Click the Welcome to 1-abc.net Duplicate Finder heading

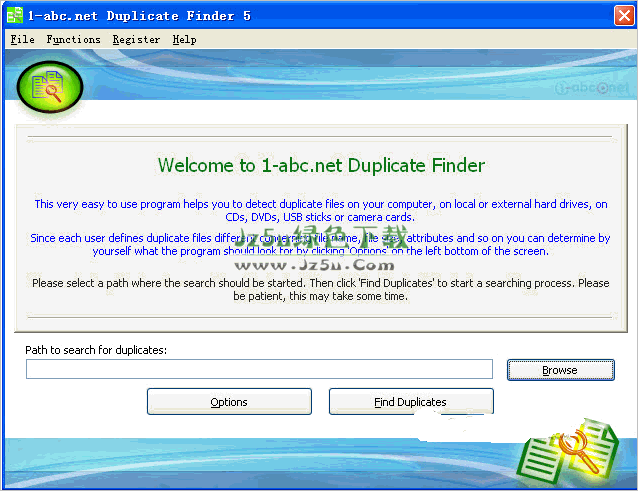point(321,165)
